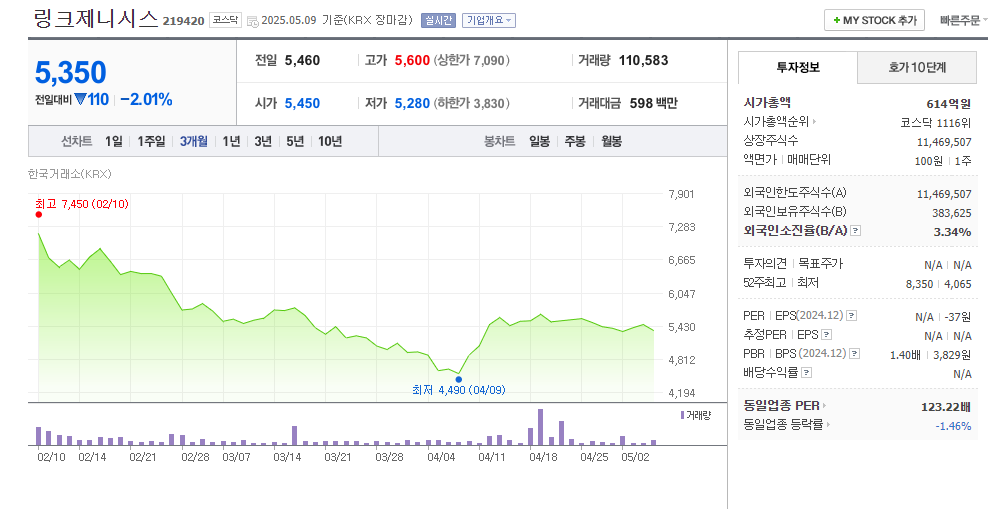Click the help icon next to 배당수익률
Image resolution: width=995 pixels, height=509 pixels.
point(806,373)
